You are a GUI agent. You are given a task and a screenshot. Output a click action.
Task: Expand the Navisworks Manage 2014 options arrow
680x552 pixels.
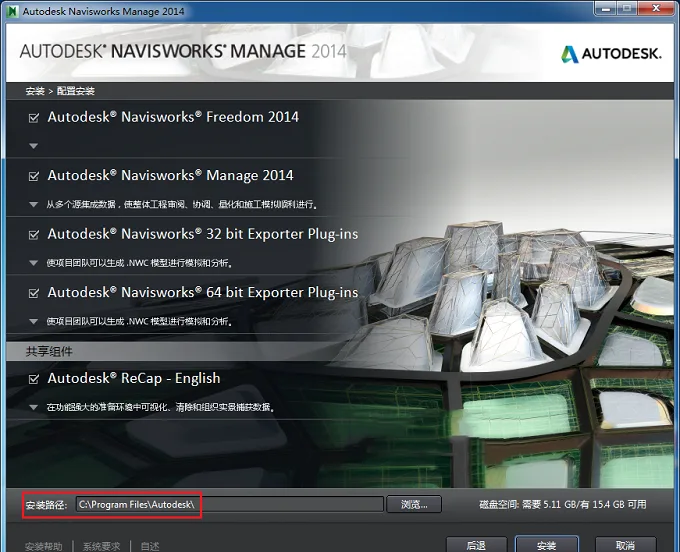33,204
